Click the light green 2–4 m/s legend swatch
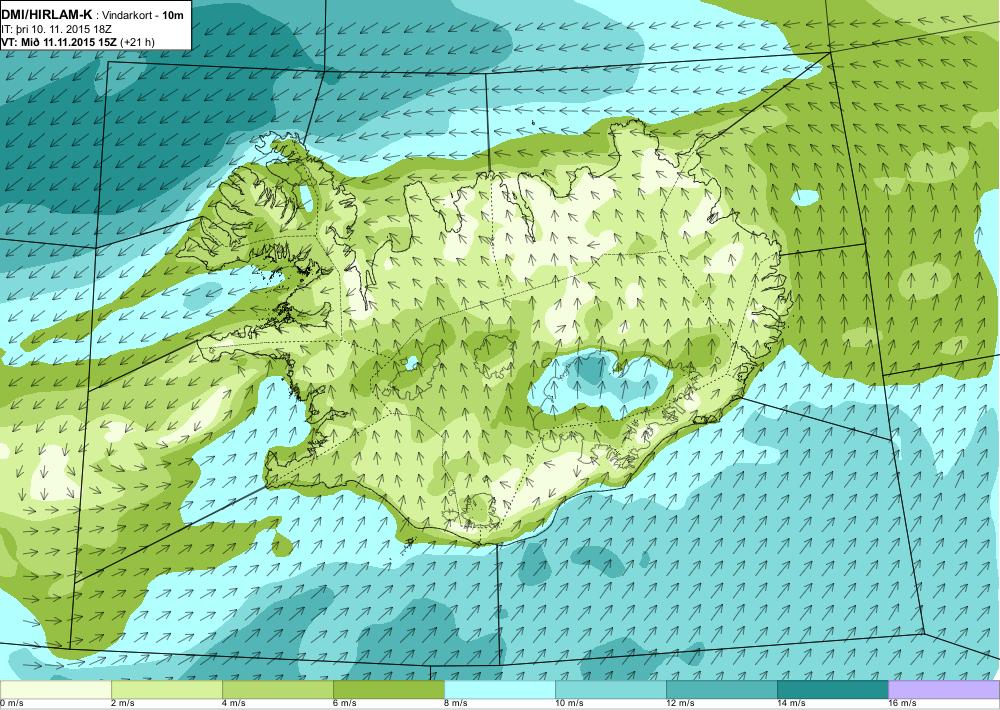Screen dimensions: 1000x710 (166, 690)
